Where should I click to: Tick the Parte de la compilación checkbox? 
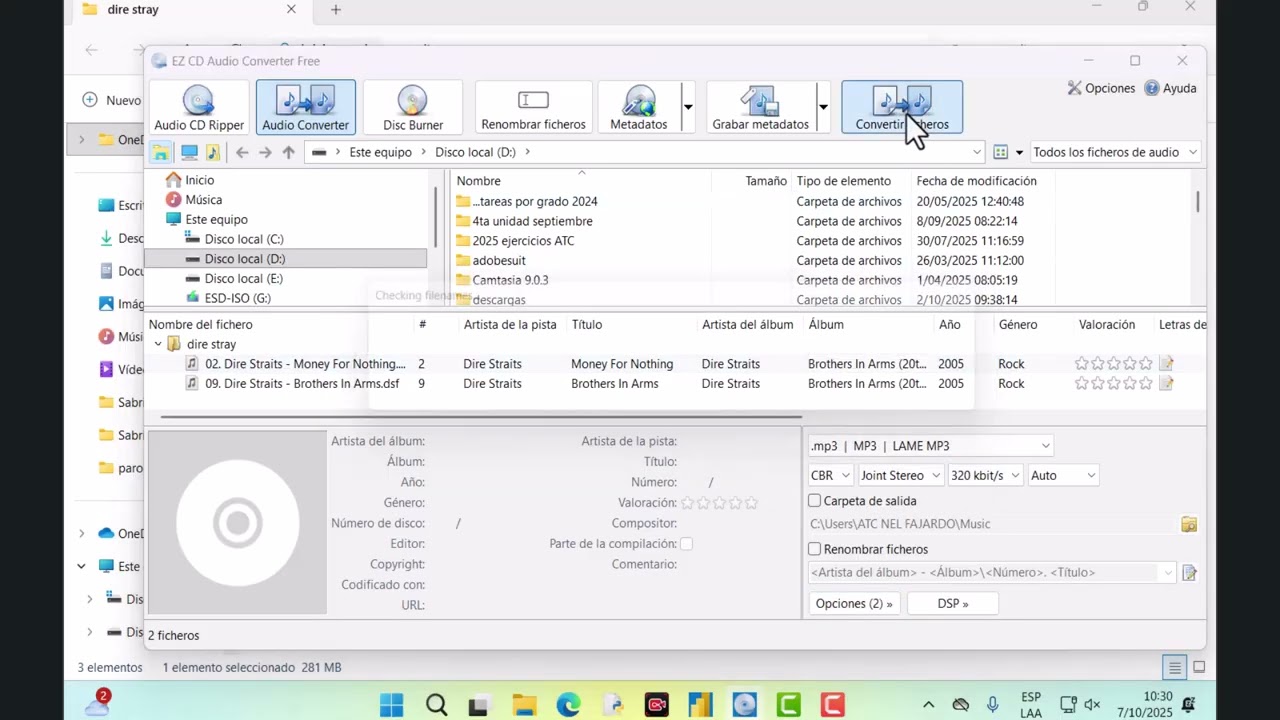click(x=686, y=544)
